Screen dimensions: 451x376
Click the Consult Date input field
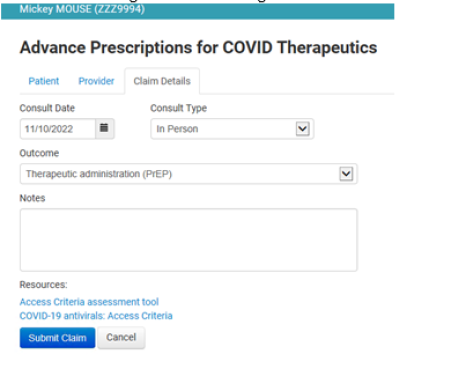(x=58, y=129)
